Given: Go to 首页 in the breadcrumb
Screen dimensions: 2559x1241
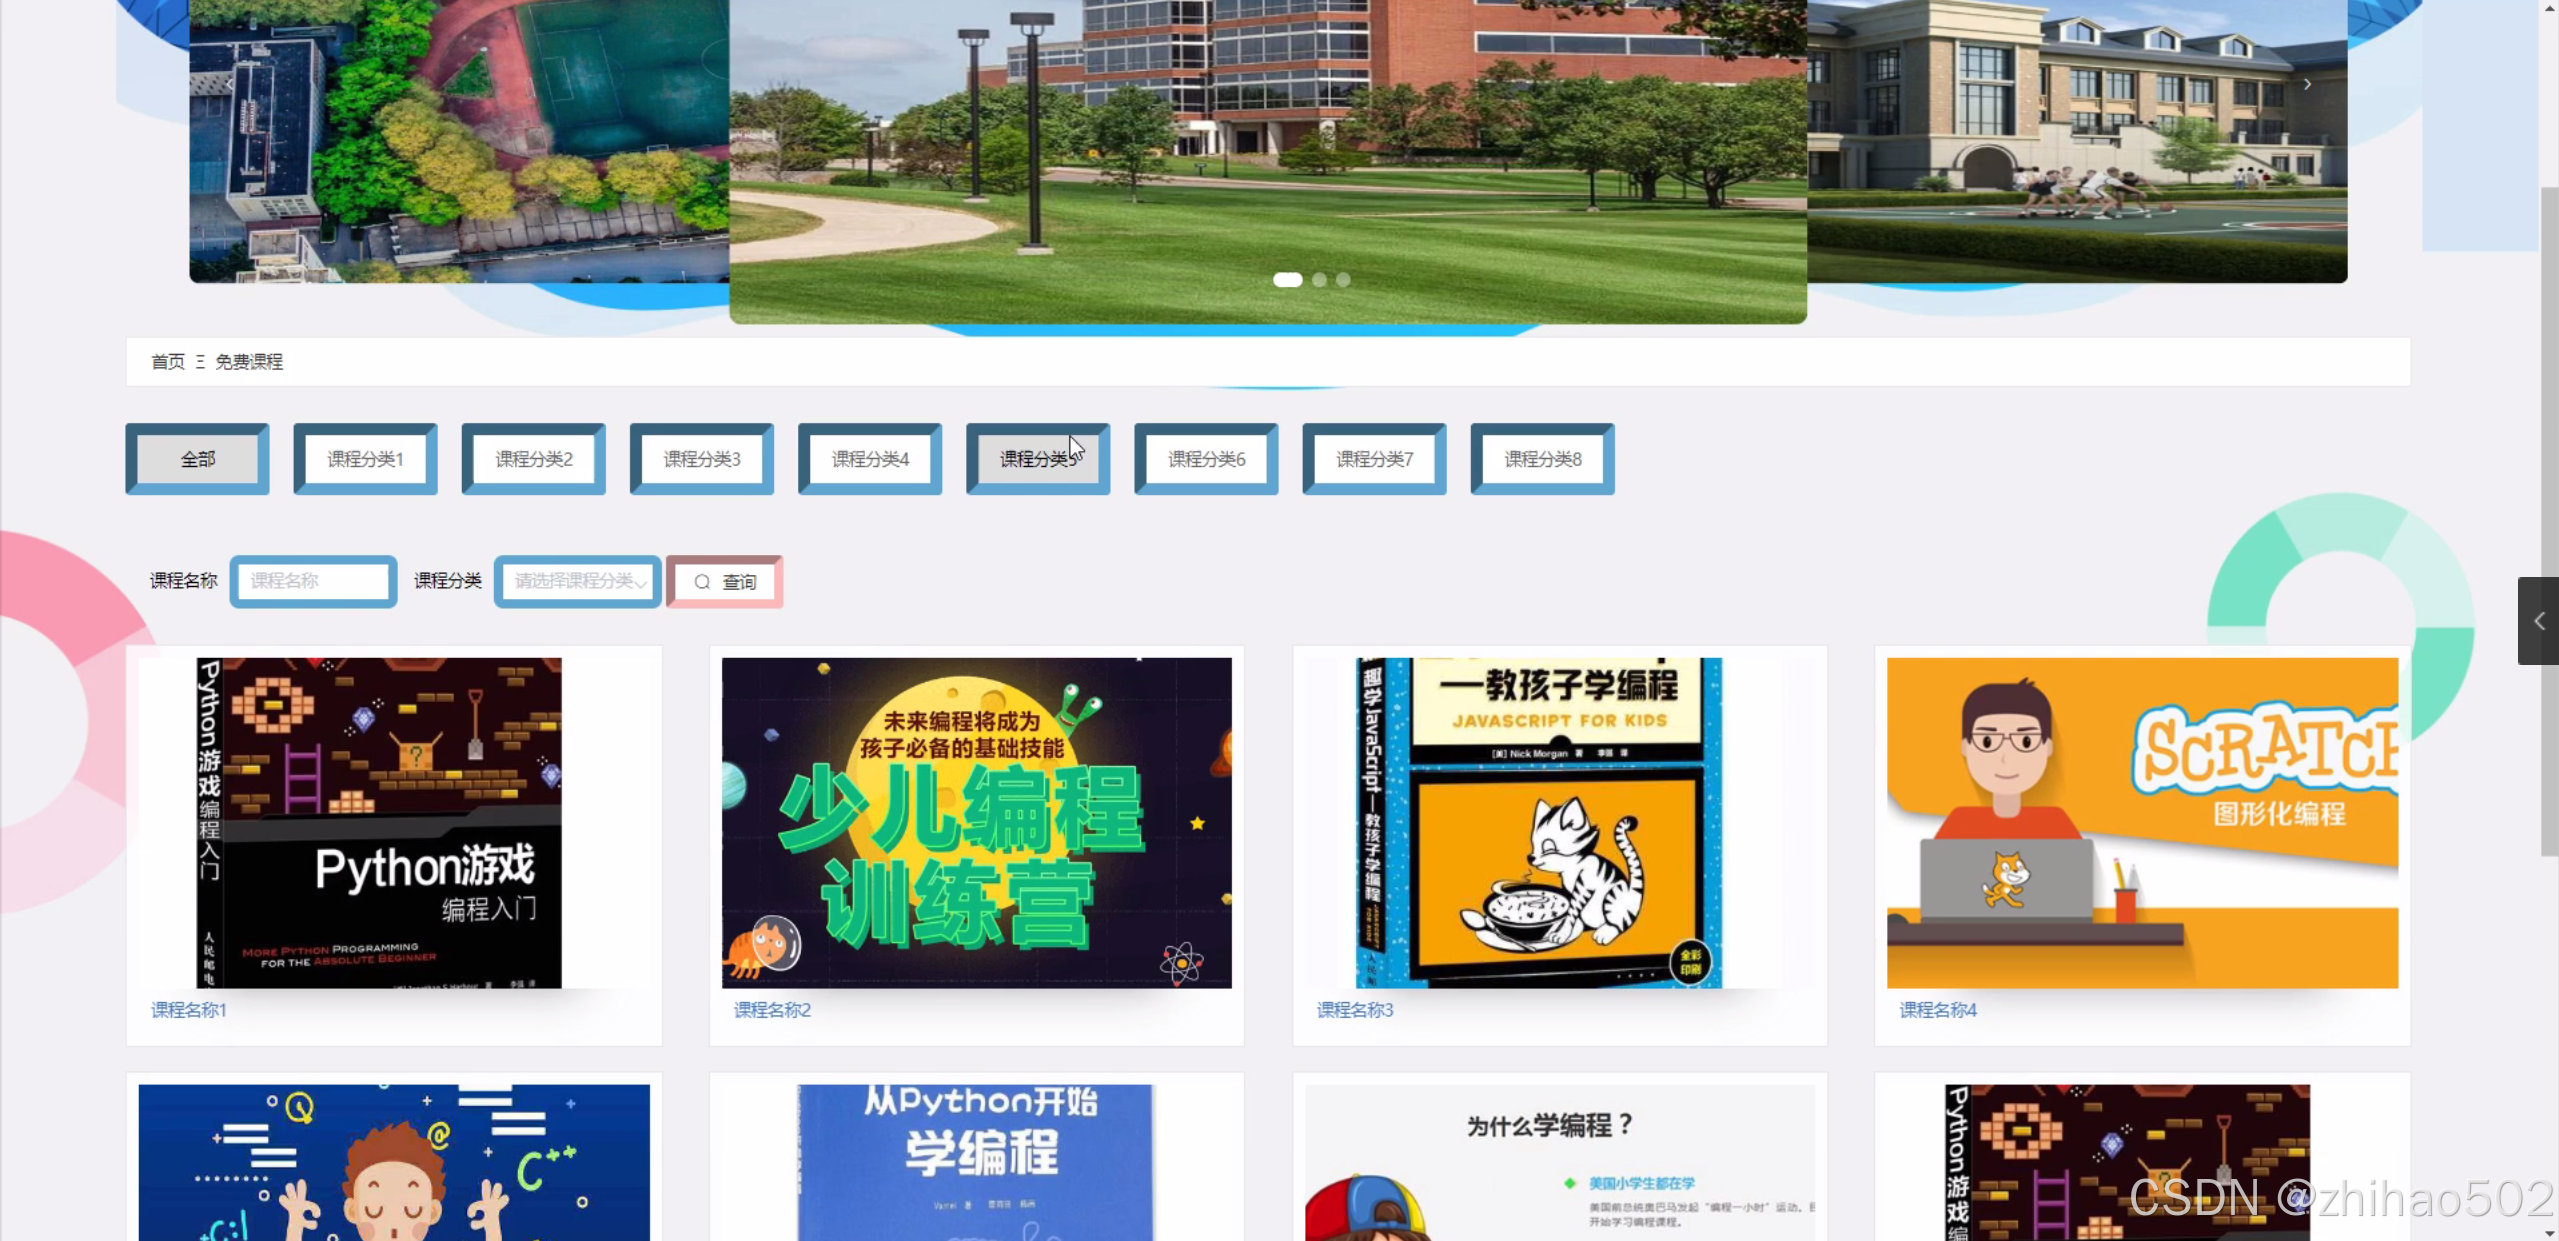Looking at the screenshot, I should tap(167, 362).
